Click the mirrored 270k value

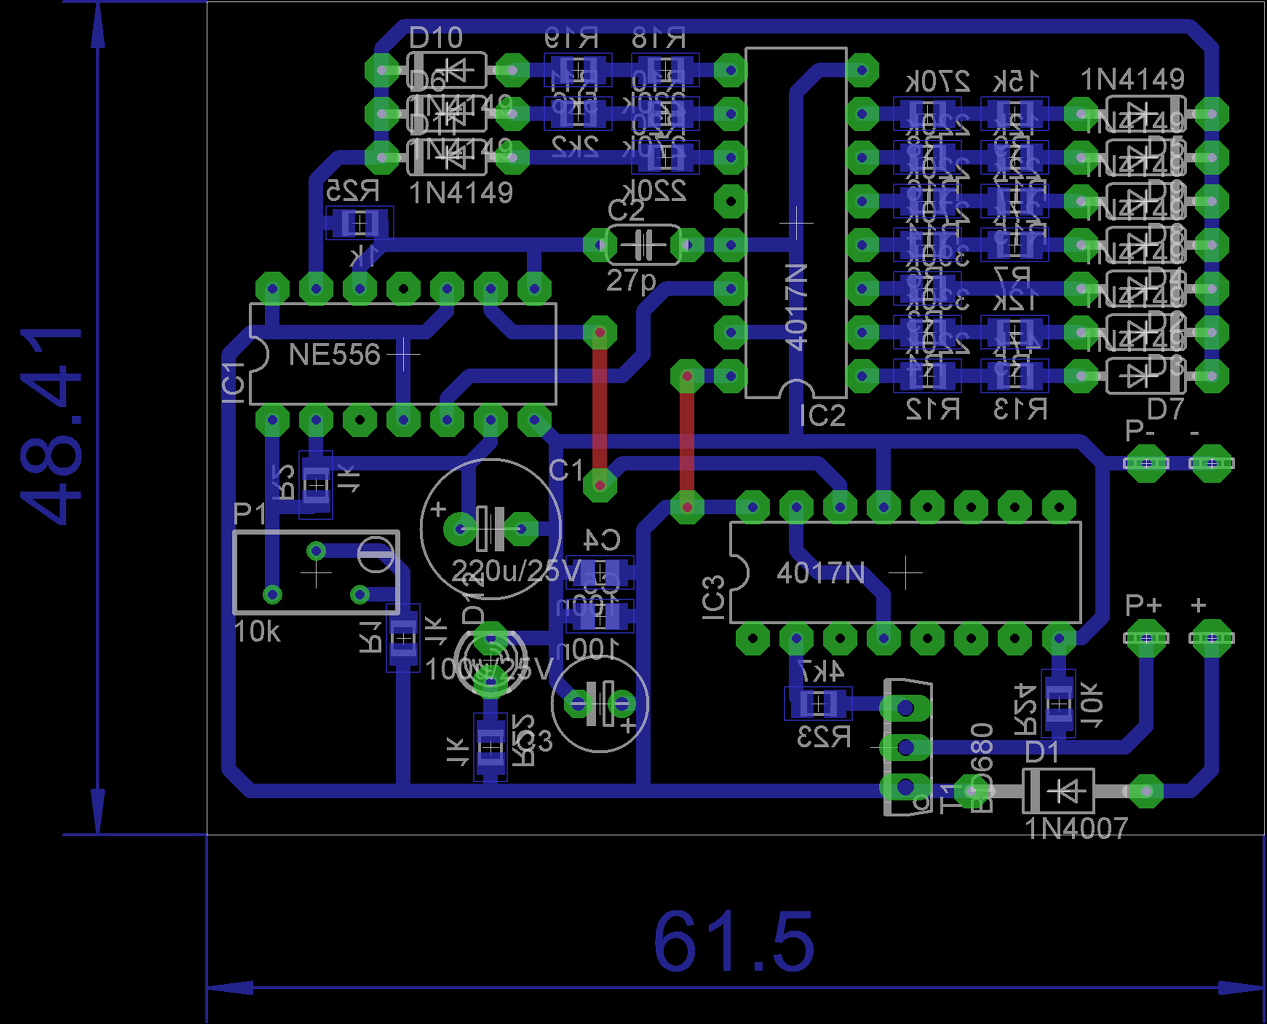[x=938, y=82]
